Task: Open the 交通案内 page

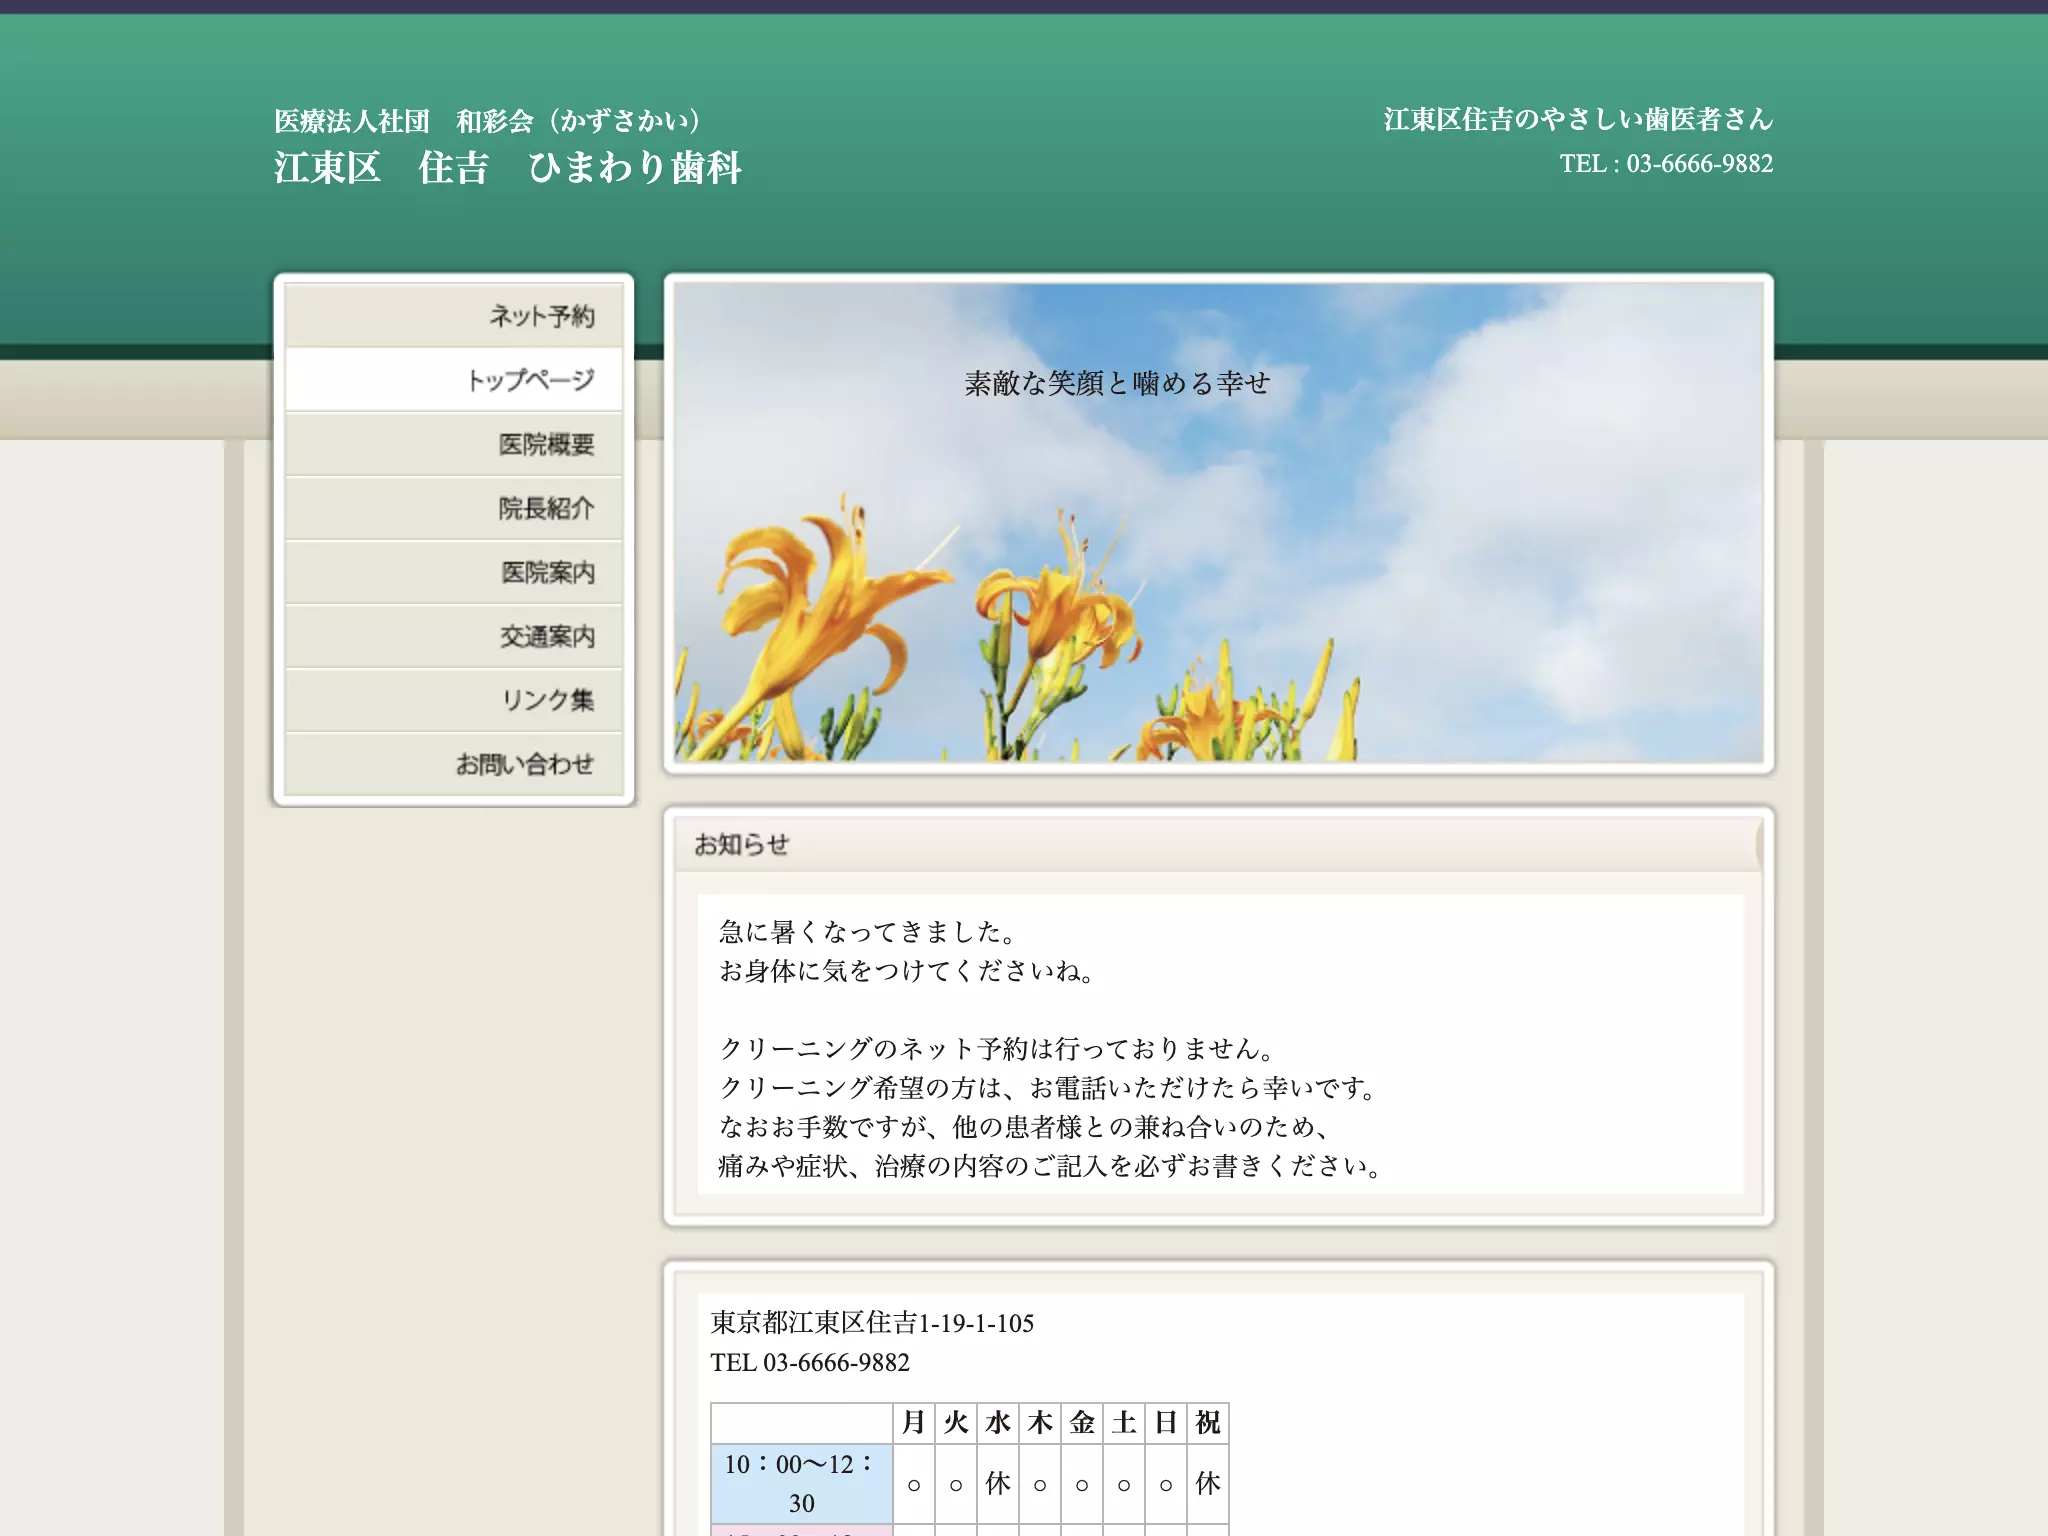Action: [x=453, y=635]
